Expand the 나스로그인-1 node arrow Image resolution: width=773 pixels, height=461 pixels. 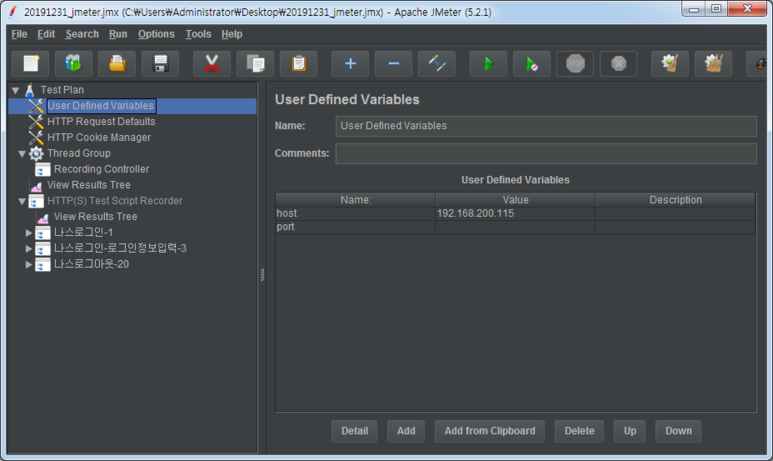pos(29,233)
